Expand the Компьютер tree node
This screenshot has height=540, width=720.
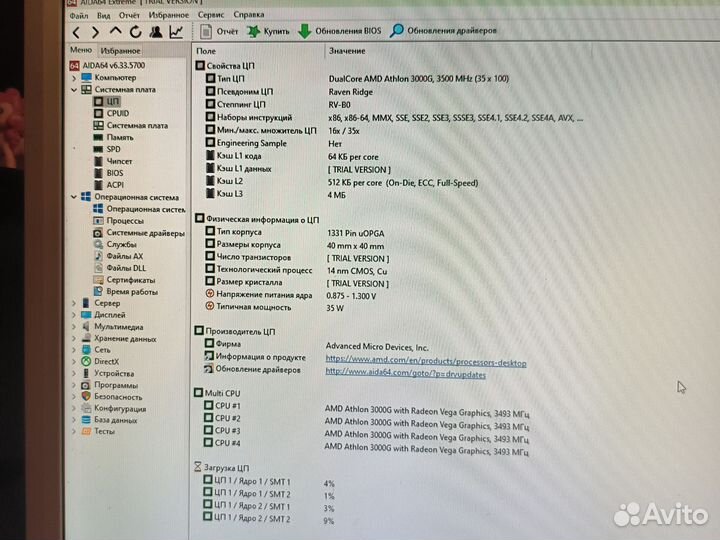tap(73, 77)
